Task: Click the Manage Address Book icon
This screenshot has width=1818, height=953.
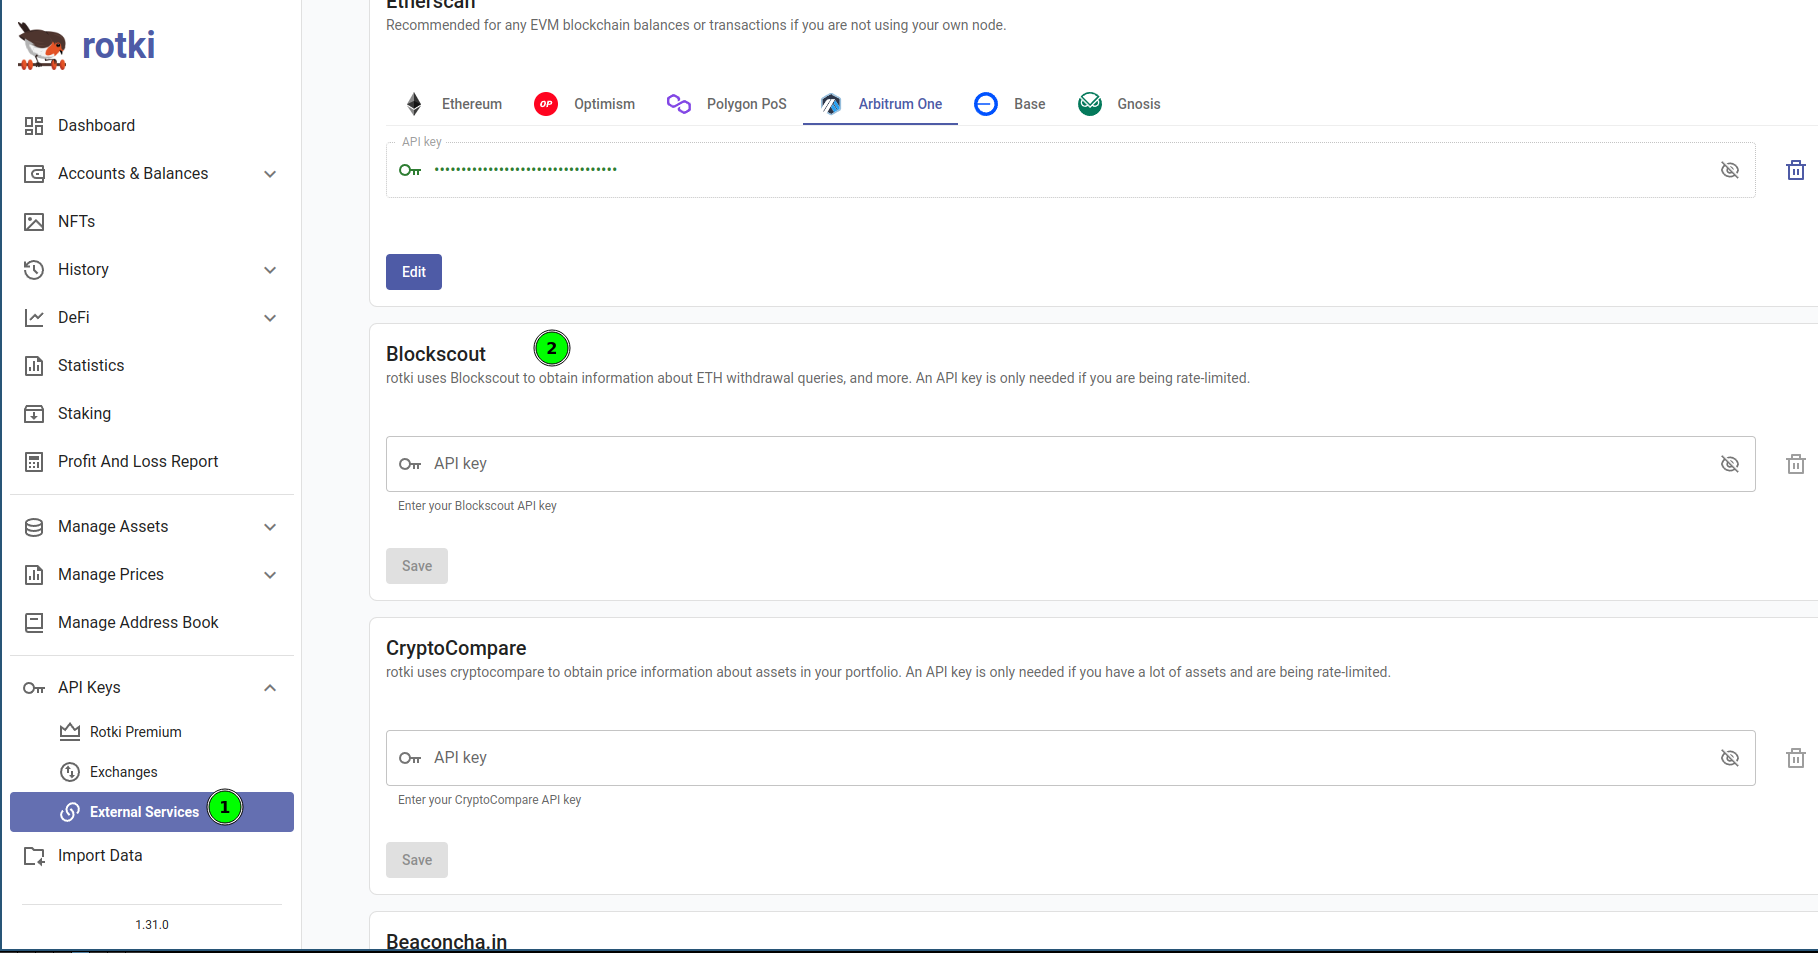Action: click(x=34, y=623)
